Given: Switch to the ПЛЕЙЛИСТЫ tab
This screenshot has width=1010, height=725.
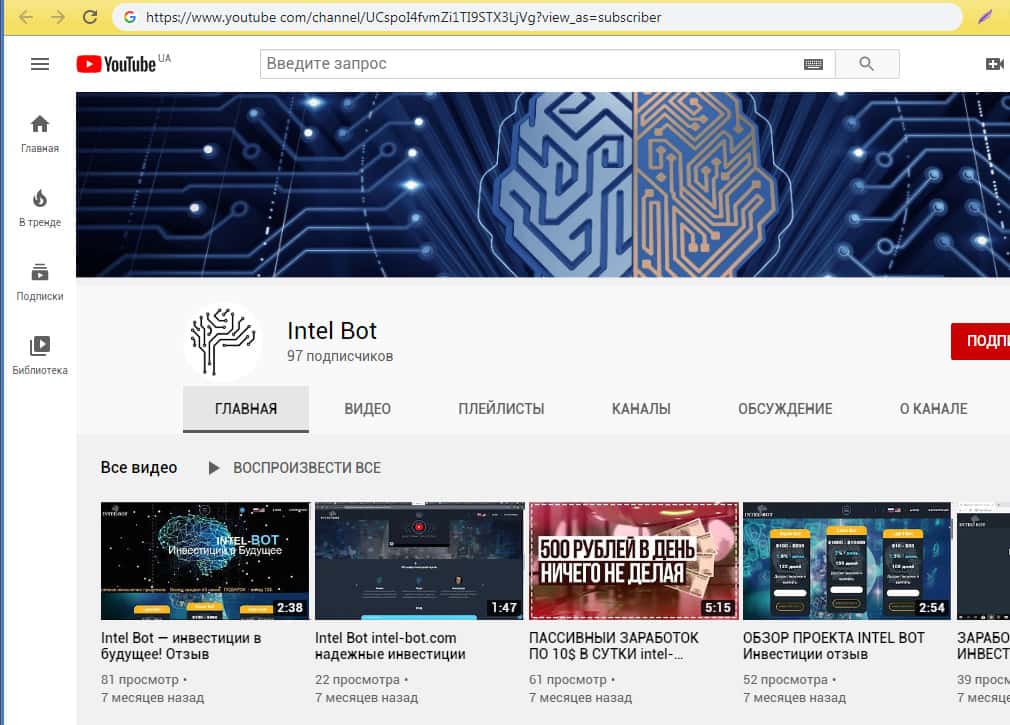Looking at the screenshot, I should tap(501, 409).
